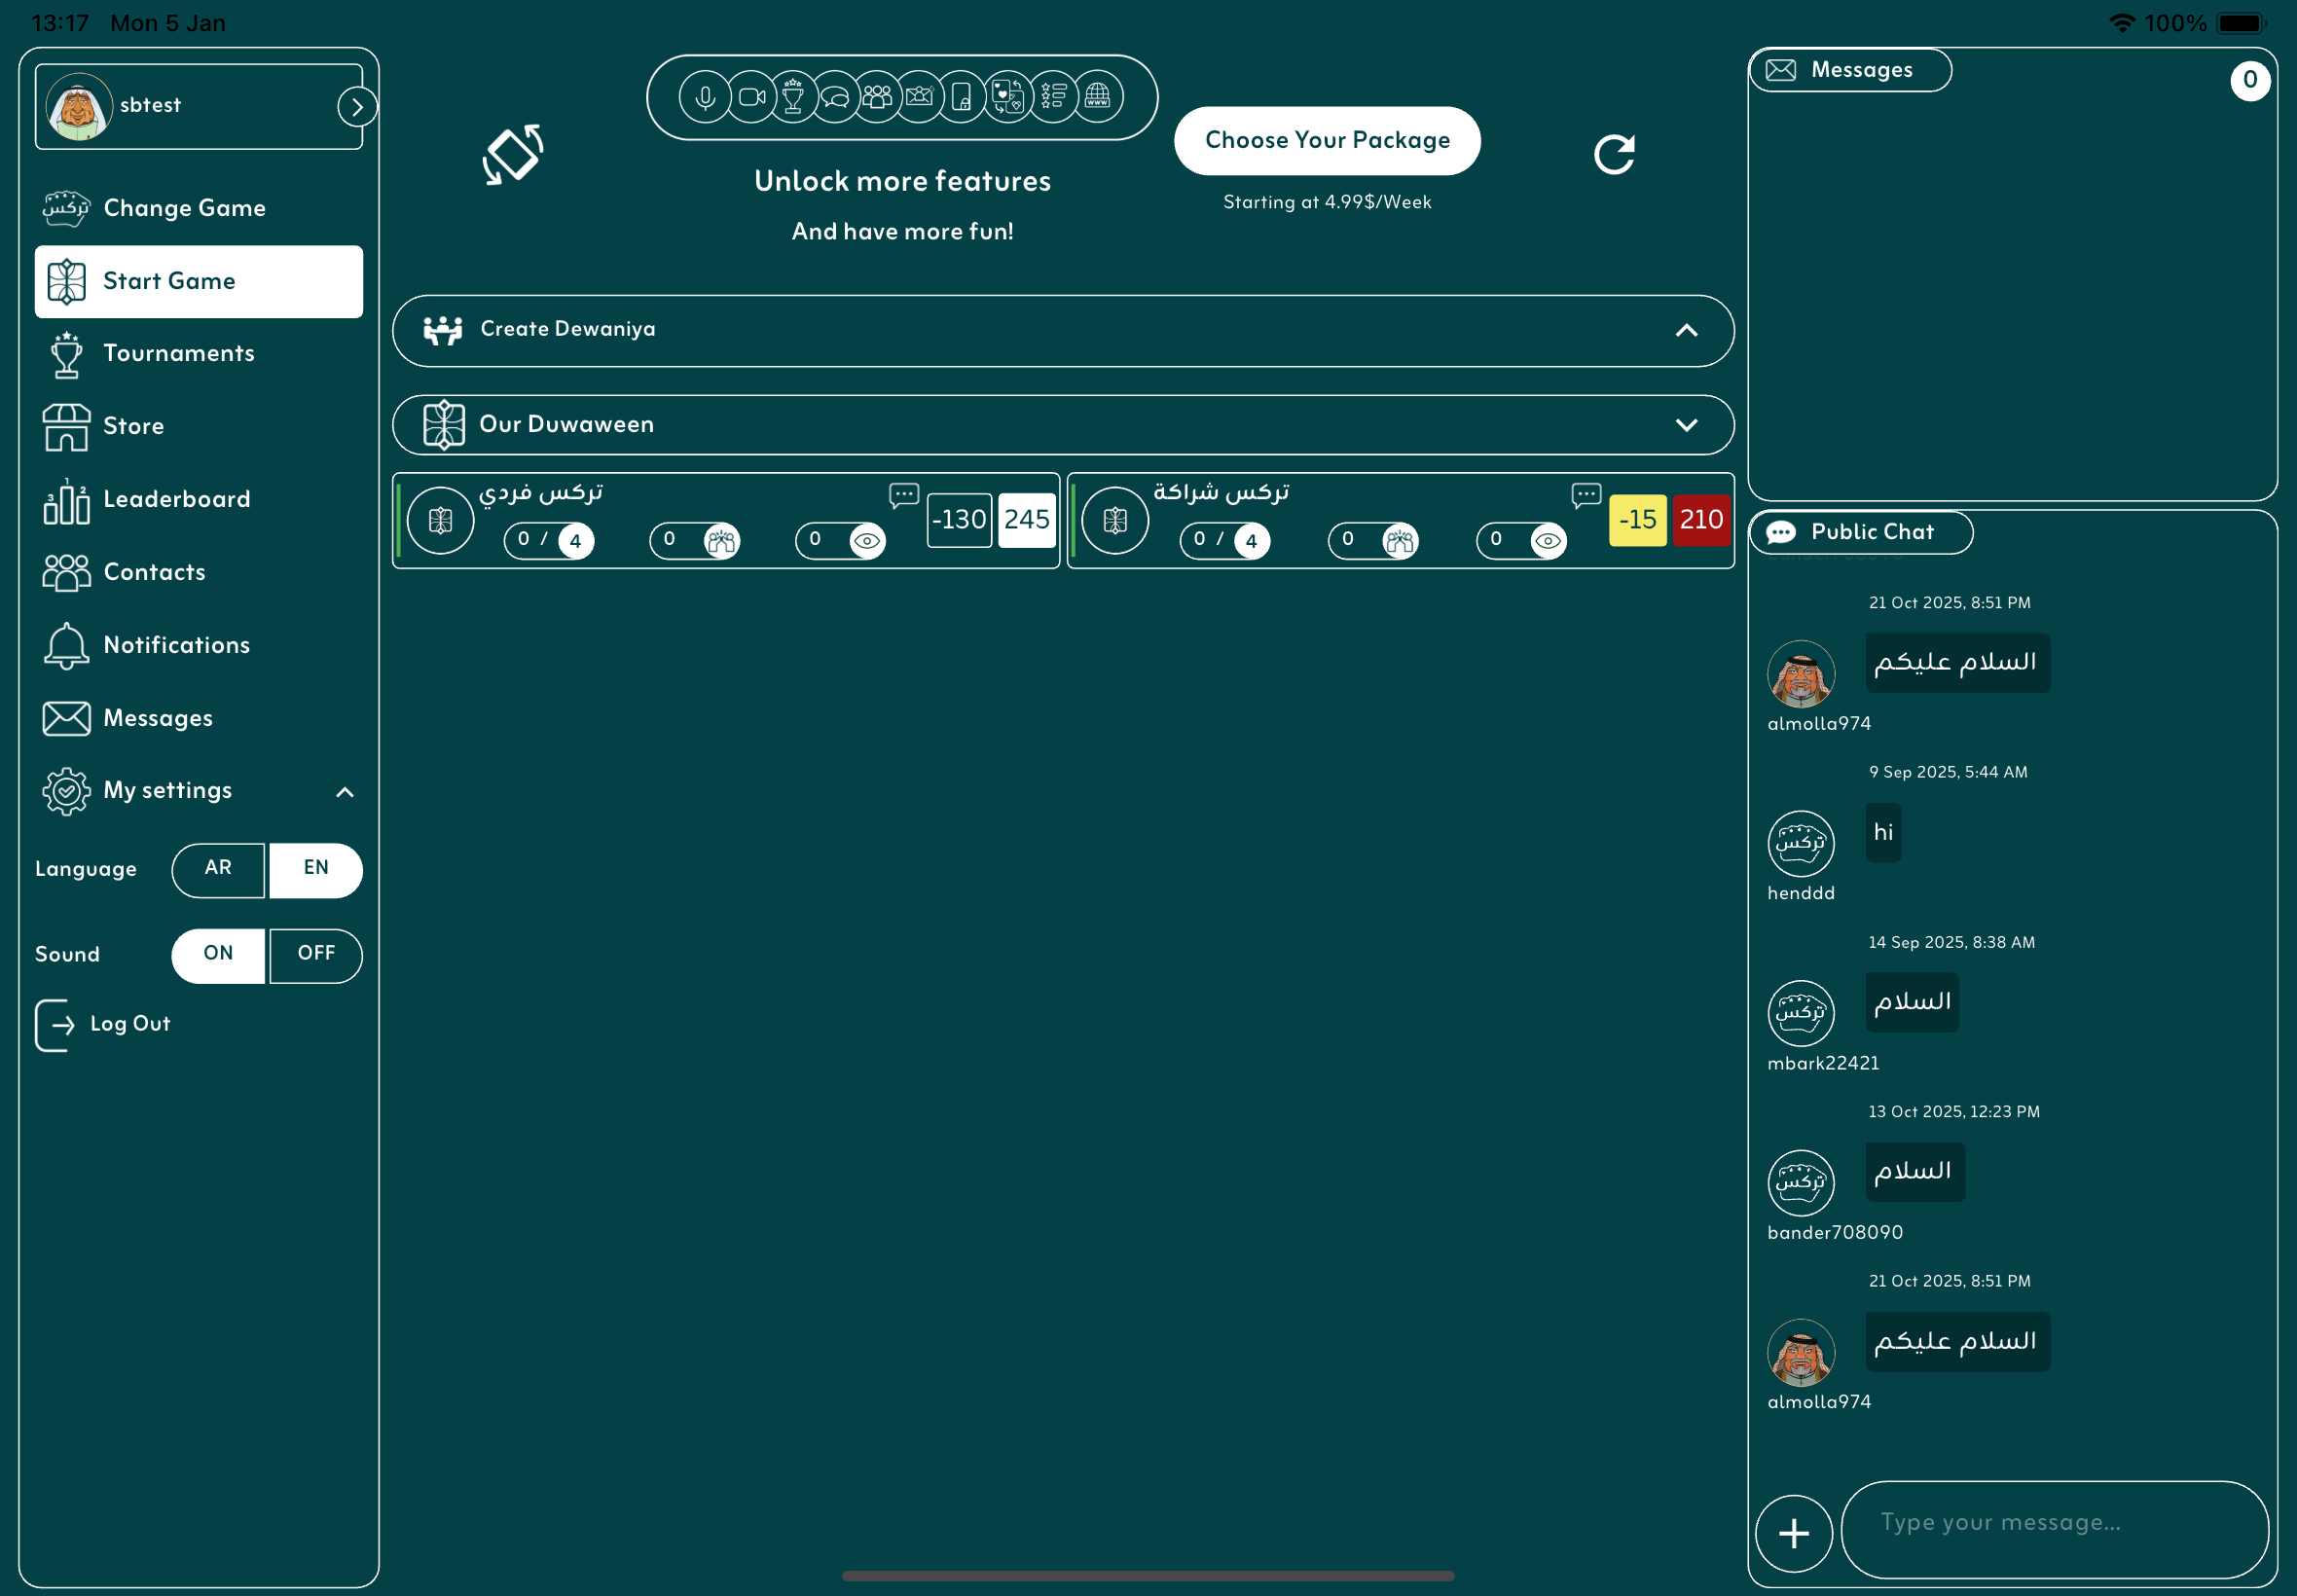The width and height of the screenshot is (2297, 1596).
Task: Click the refresh arrow icon
Action: pyautogui.click(x=1613, y=155)
